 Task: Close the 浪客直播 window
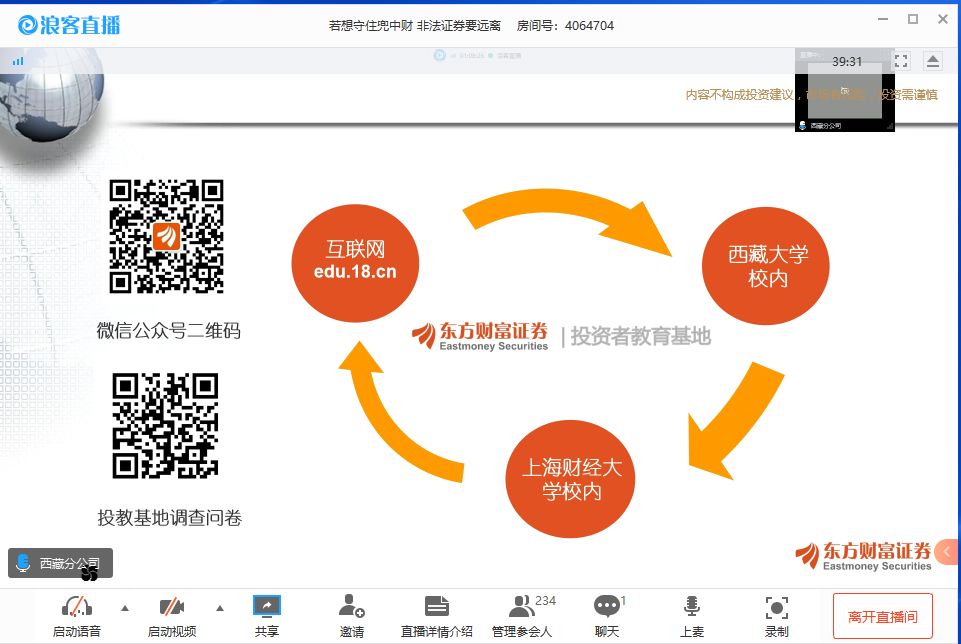point(943,20)
